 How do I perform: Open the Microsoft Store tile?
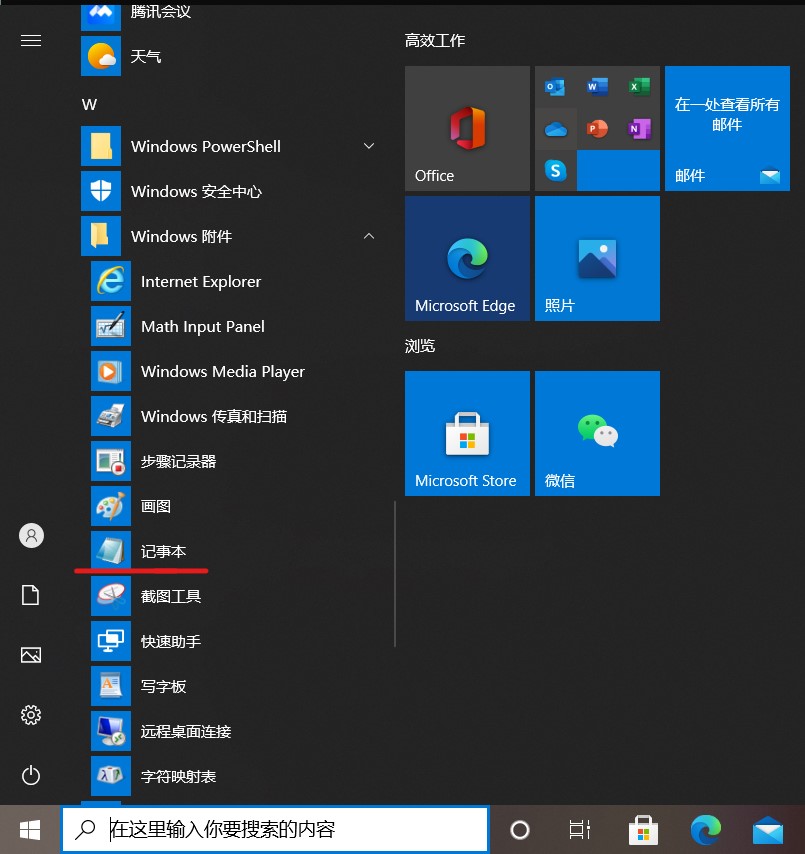pyautogui.click(x=467, y=434)
